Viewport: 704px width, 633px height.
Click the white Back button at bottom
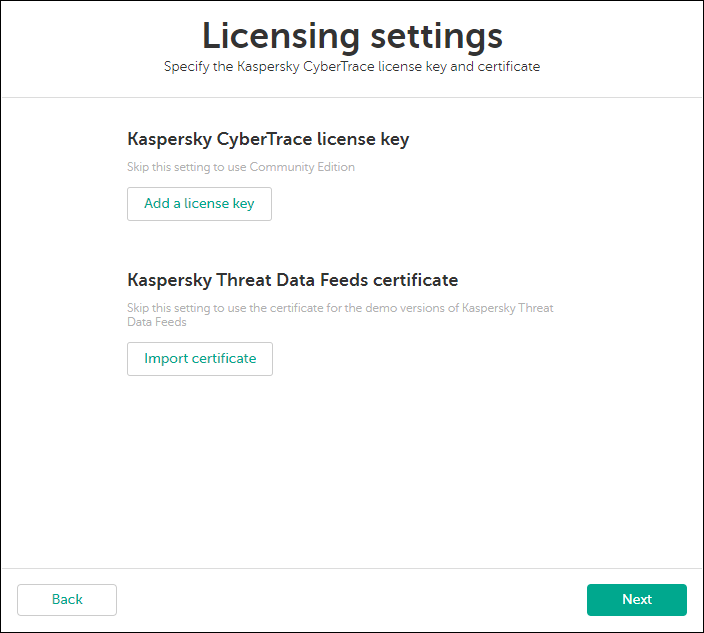coord(67,600)
